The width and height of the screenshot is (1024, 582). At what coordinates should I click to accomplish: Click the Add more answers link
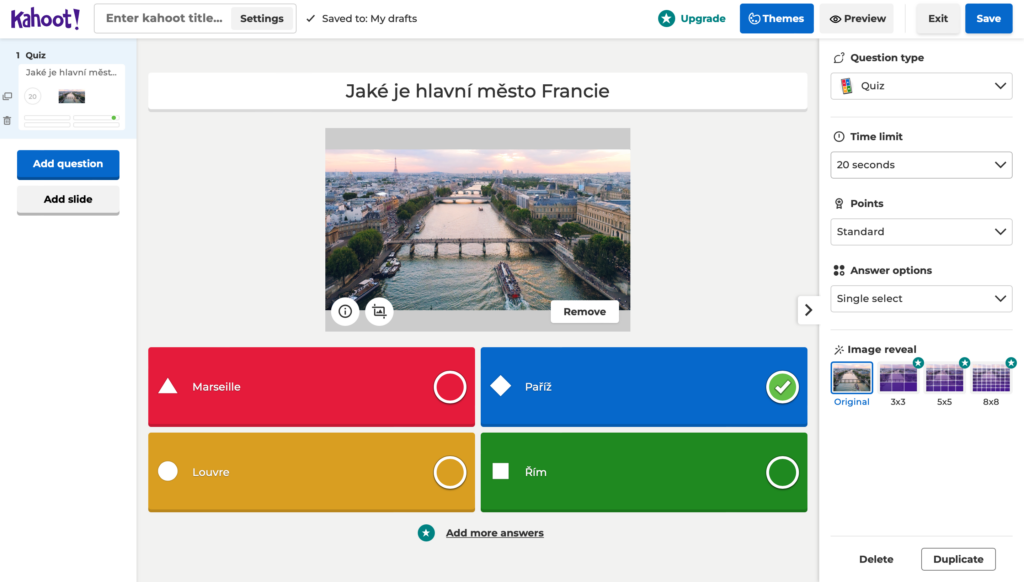coord(494,533)
